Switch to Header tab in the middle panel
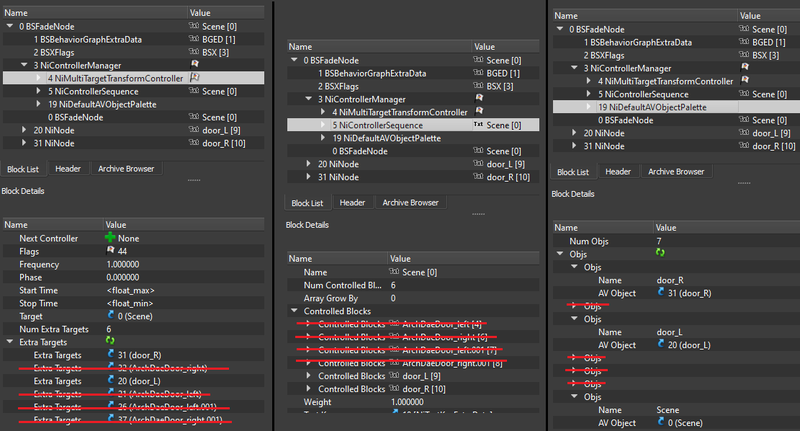 pos(353,203)
